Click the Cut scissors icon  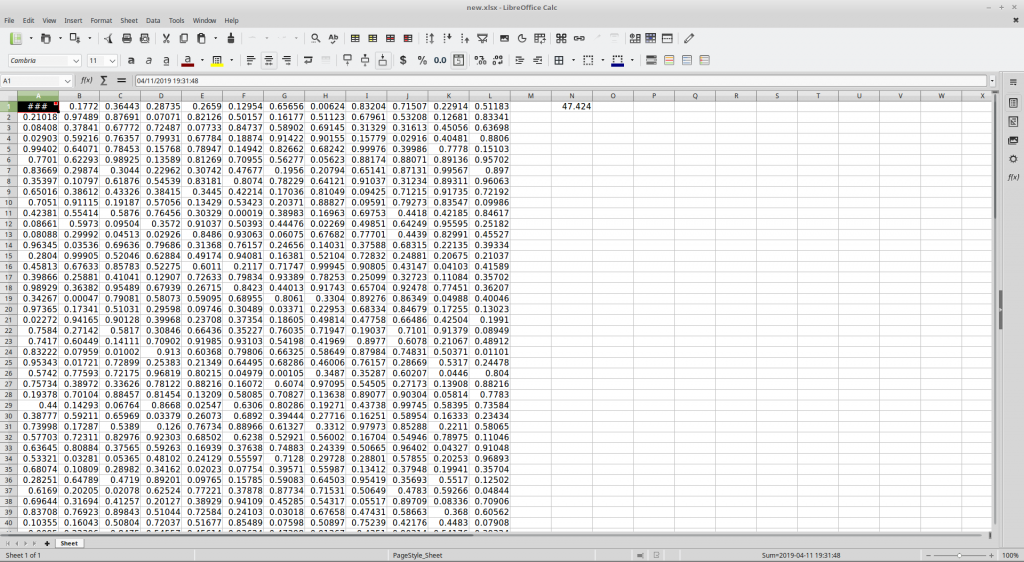tap(166, 39)
